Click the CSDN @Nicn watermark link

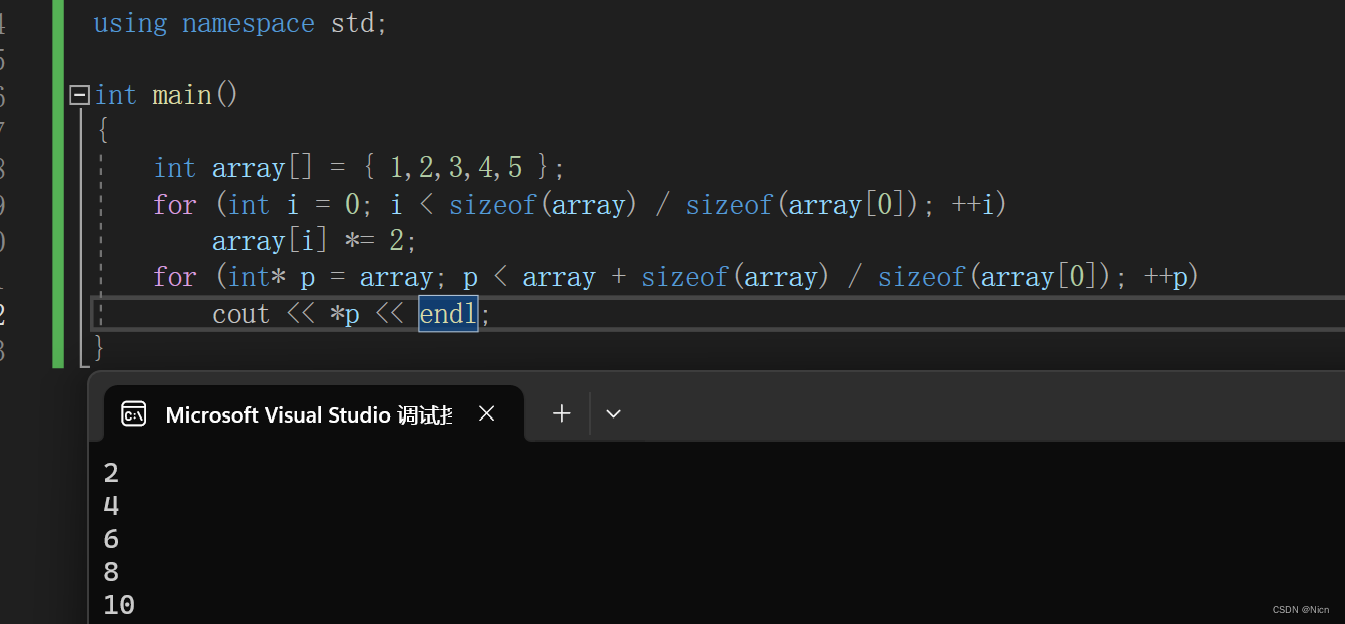coord(1300,609)
